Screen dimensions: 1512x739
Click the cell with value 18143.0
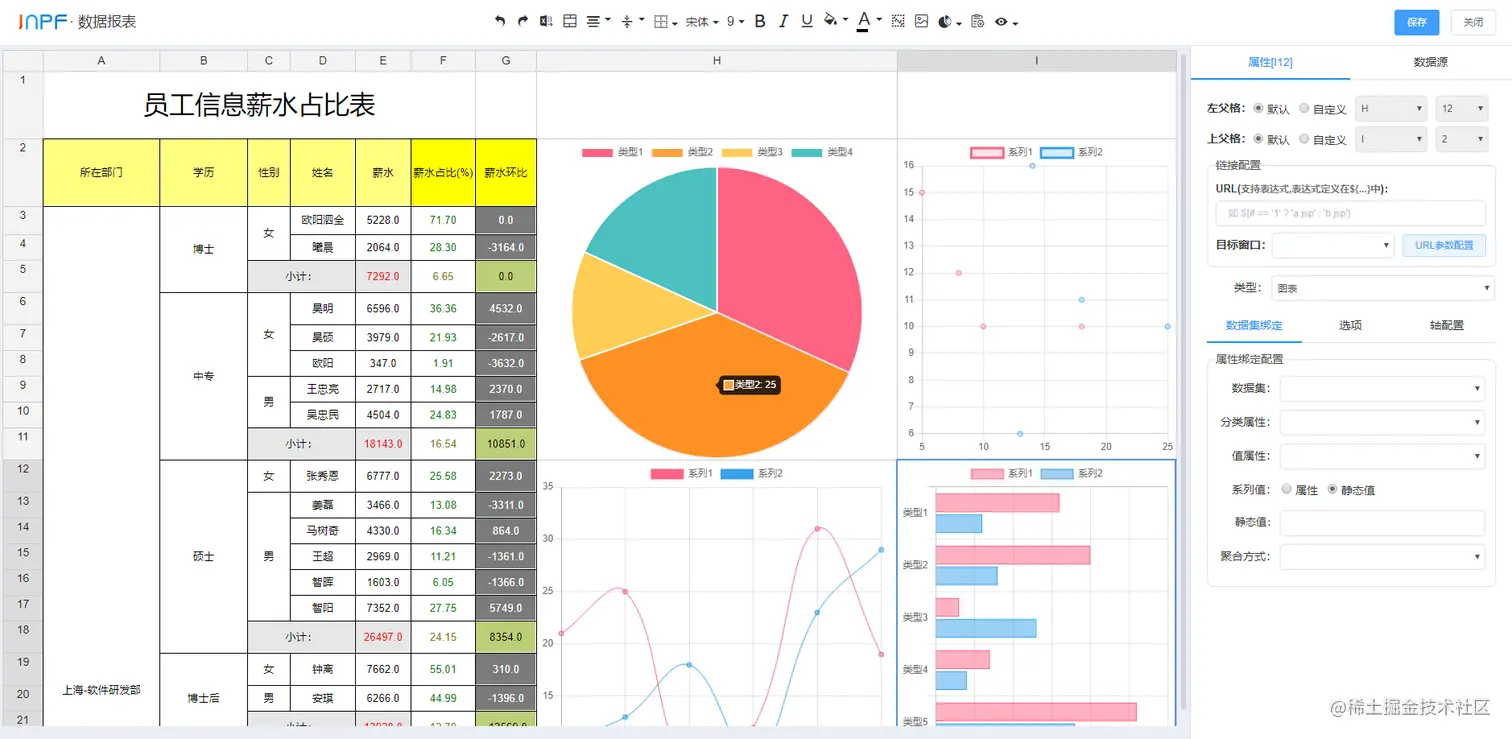383,443
